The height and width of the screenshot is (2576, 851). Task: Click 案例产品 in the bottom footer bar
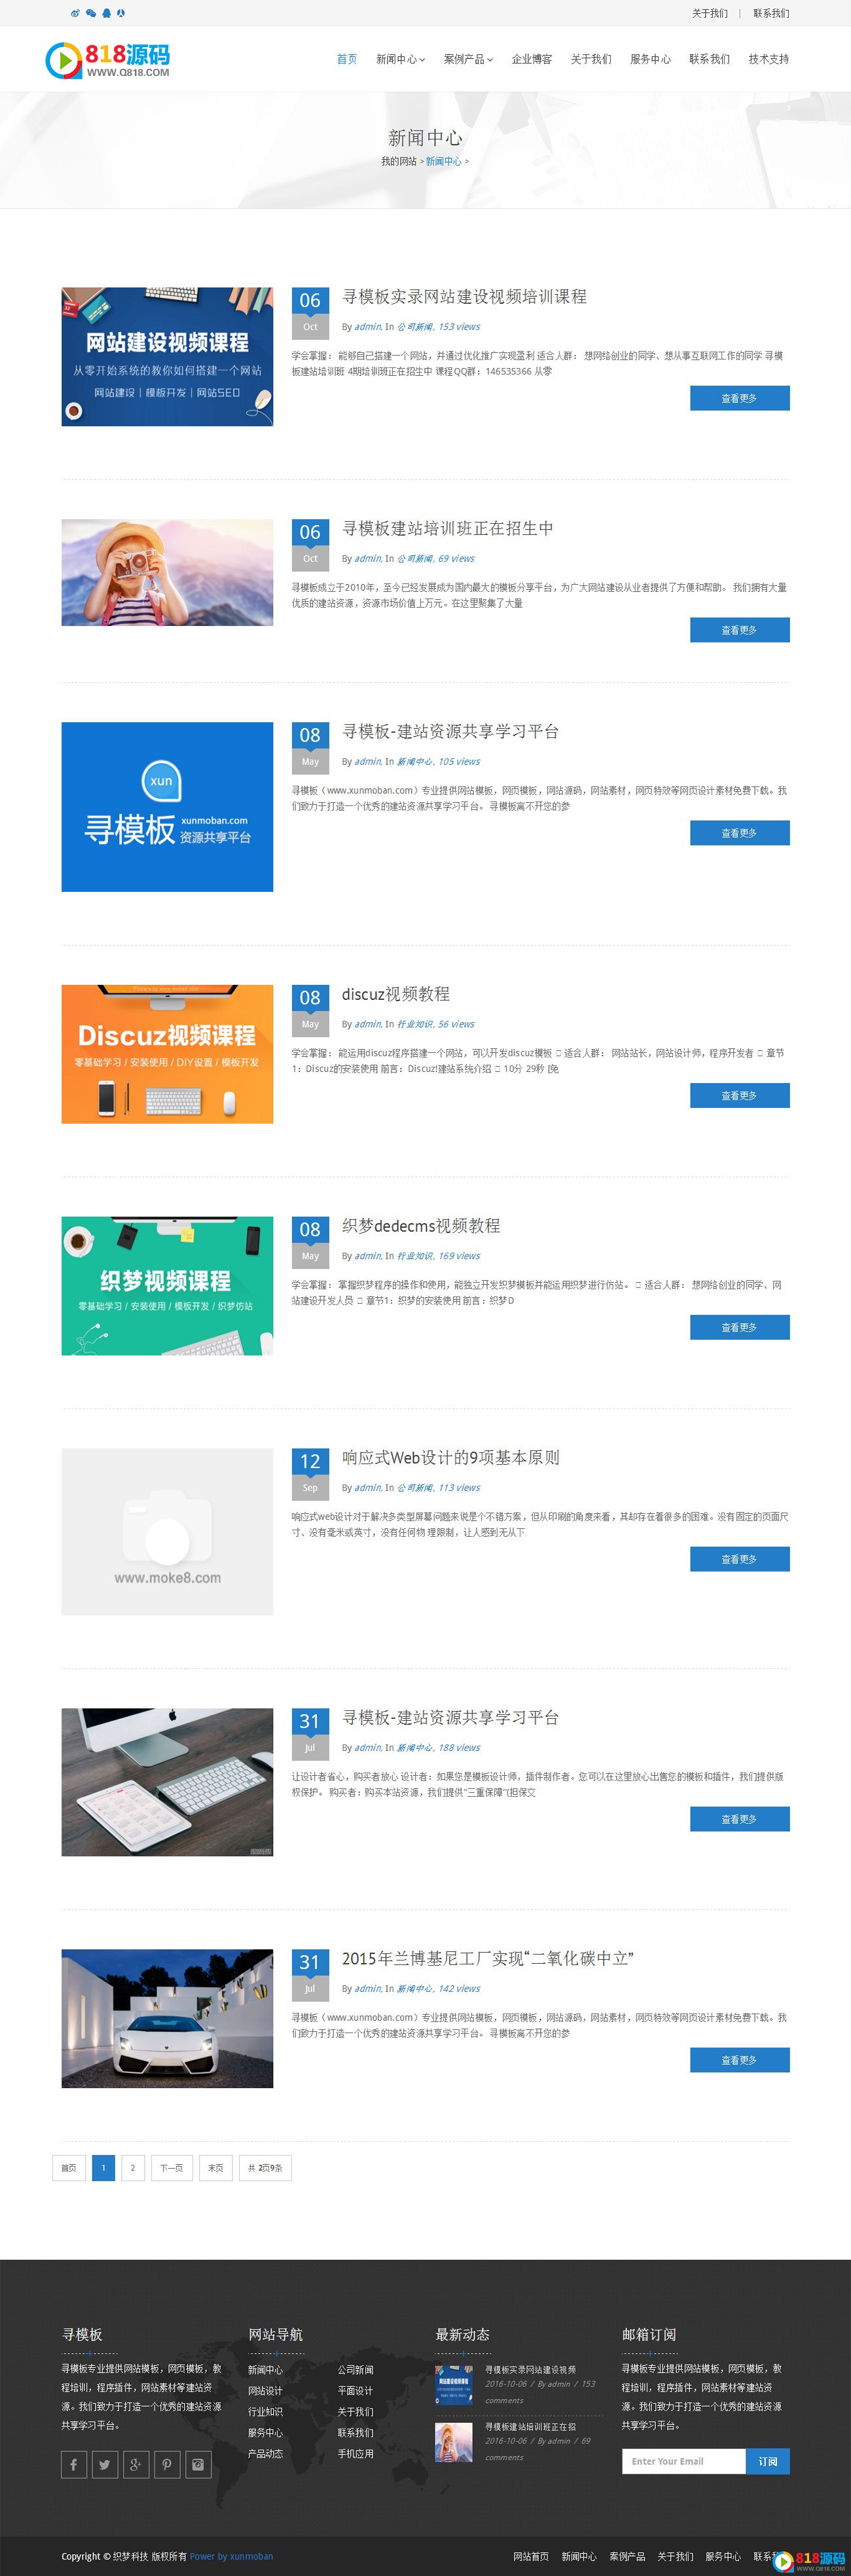627,2556
